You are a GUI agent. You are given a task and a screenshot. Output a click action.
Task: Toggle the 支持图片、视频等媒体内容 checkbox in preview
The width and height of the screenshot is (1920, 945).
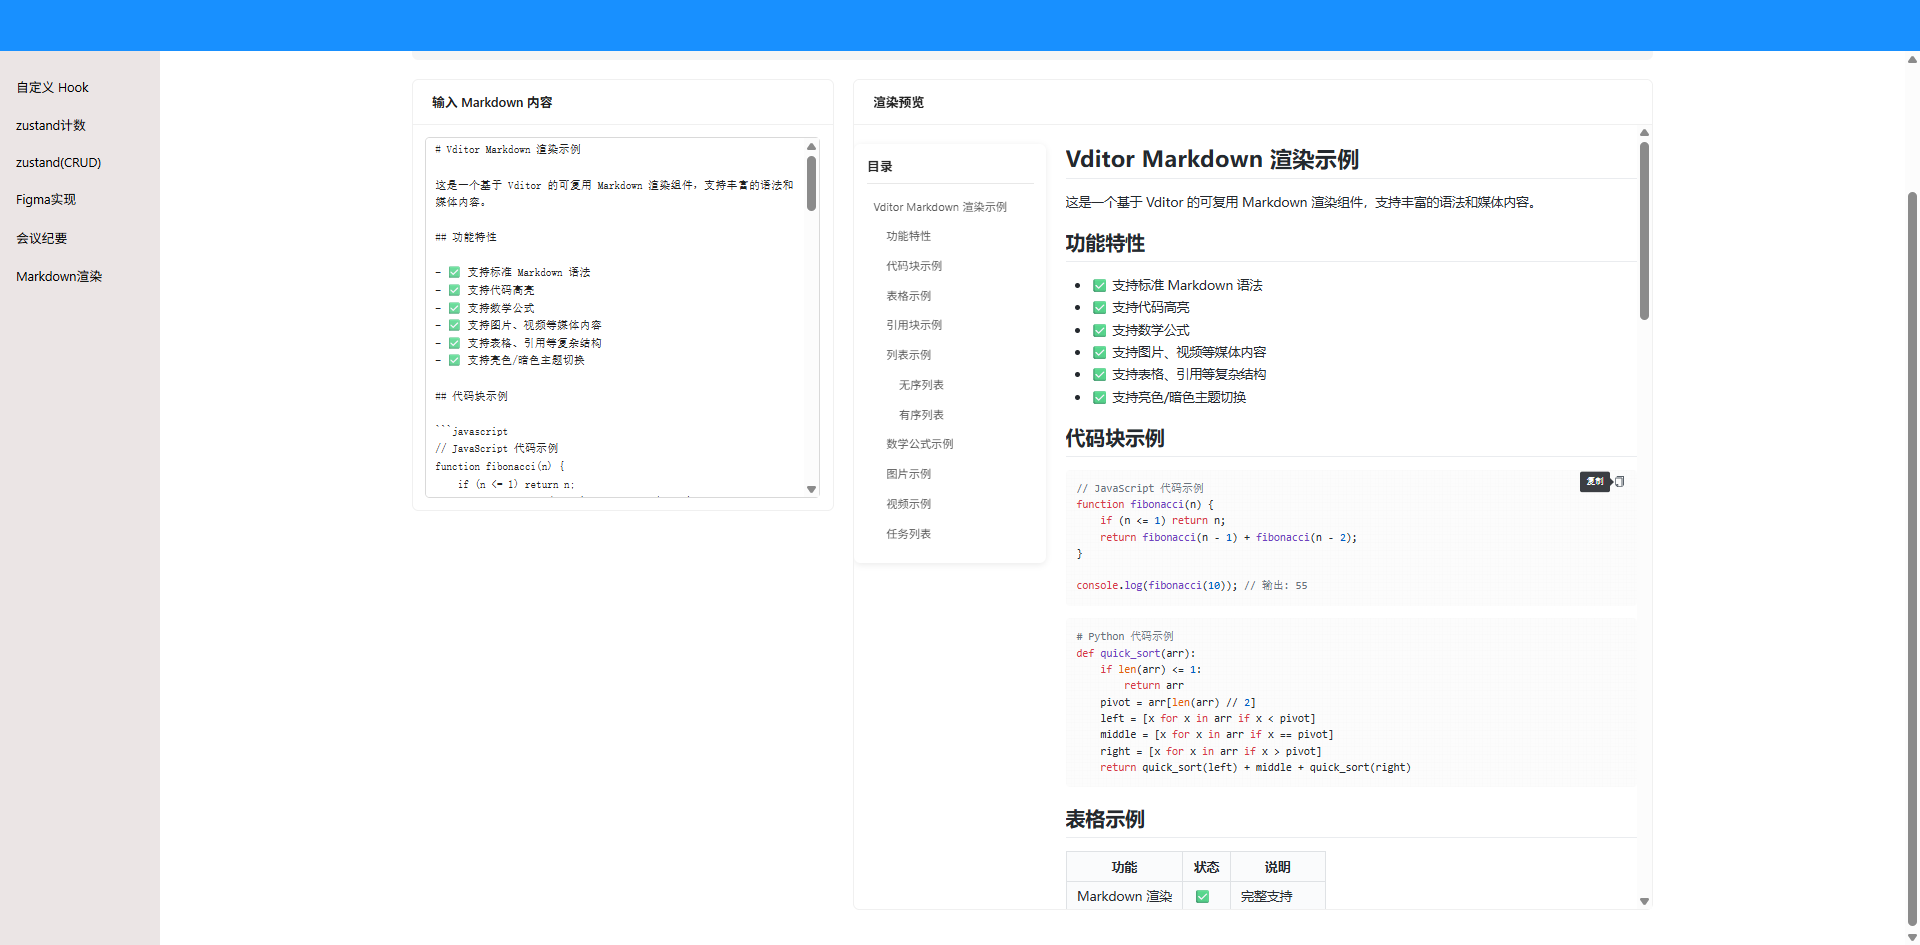pyautogui.click(x=1099, y=353)
